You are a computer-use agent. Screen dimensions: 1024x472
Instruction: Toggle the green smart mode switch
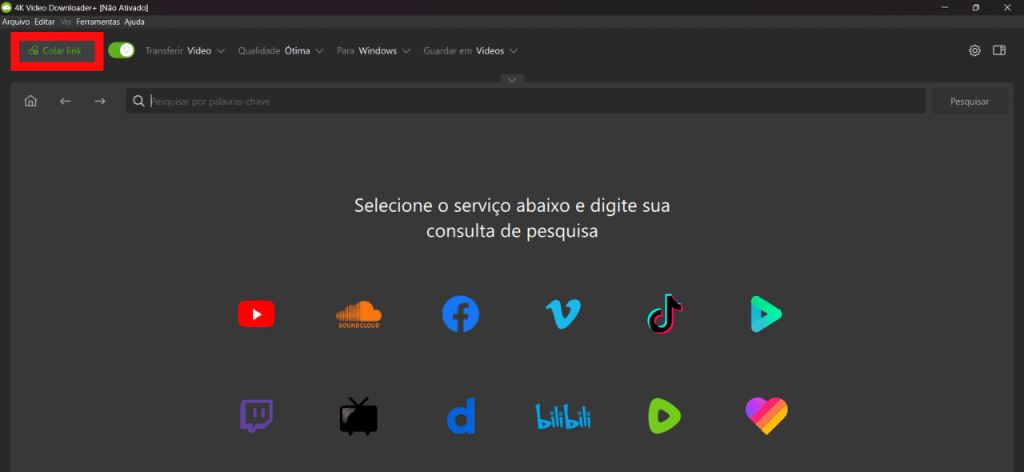pyautogui.click(x=121, y=50)
